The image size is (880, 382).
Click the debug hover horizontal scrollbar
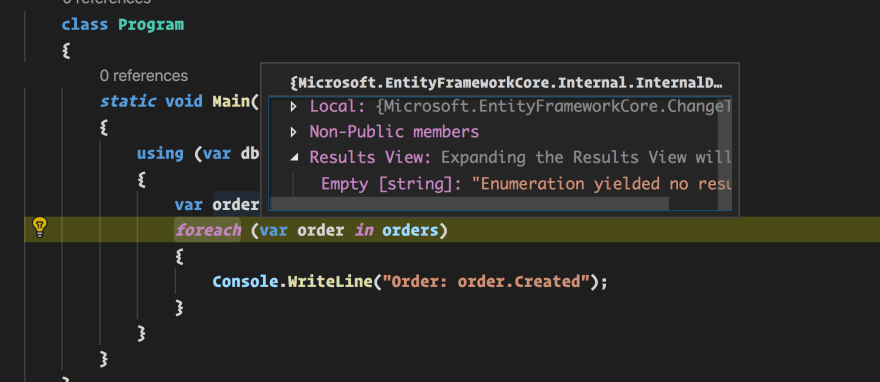[x=469, y=202]
